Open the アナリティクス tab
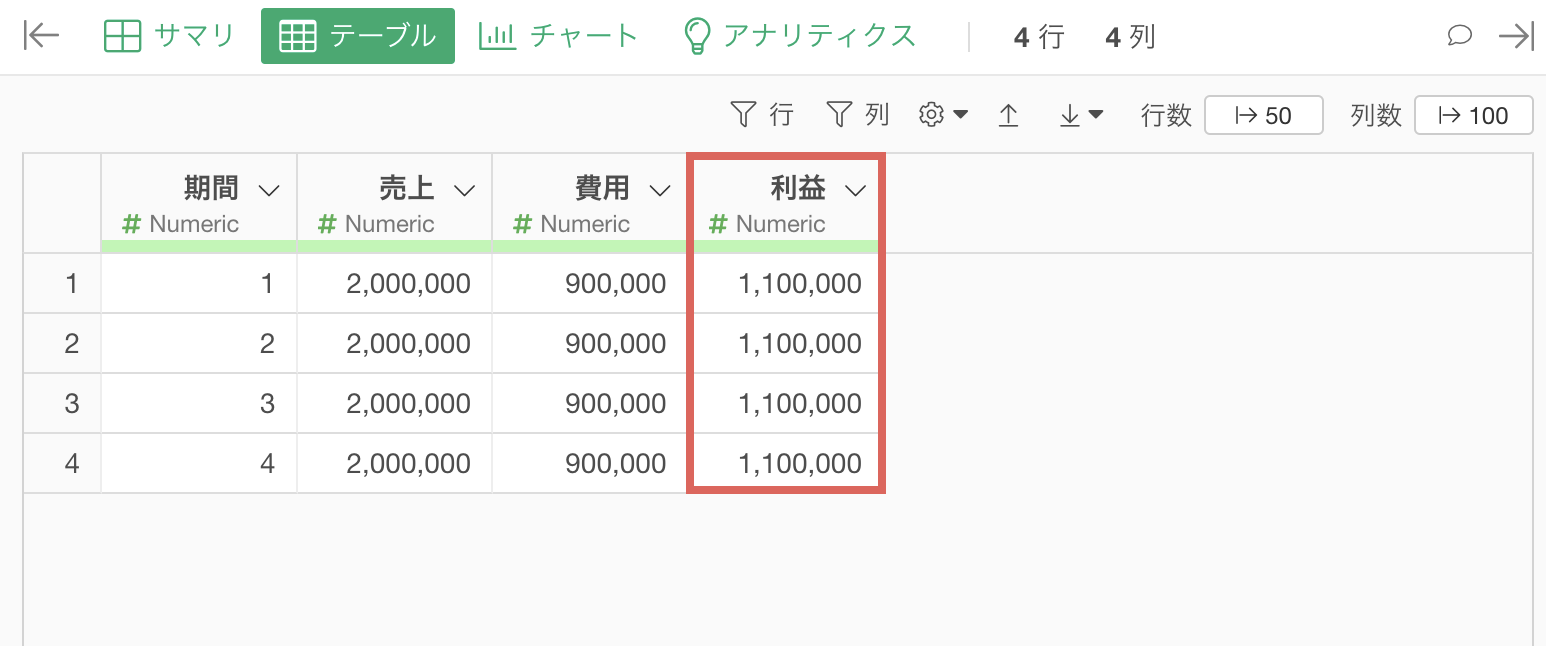 (x=799, y=36)
